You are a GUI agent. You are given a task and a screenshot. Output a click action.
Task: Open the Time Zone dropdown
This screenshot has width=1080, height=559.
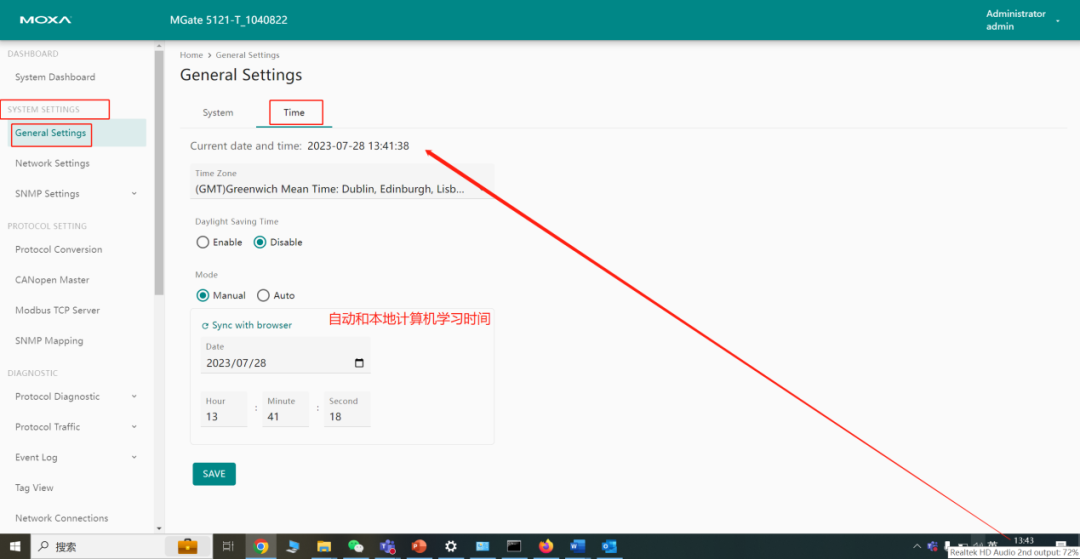pyautogui.click(x=342, y=182)
